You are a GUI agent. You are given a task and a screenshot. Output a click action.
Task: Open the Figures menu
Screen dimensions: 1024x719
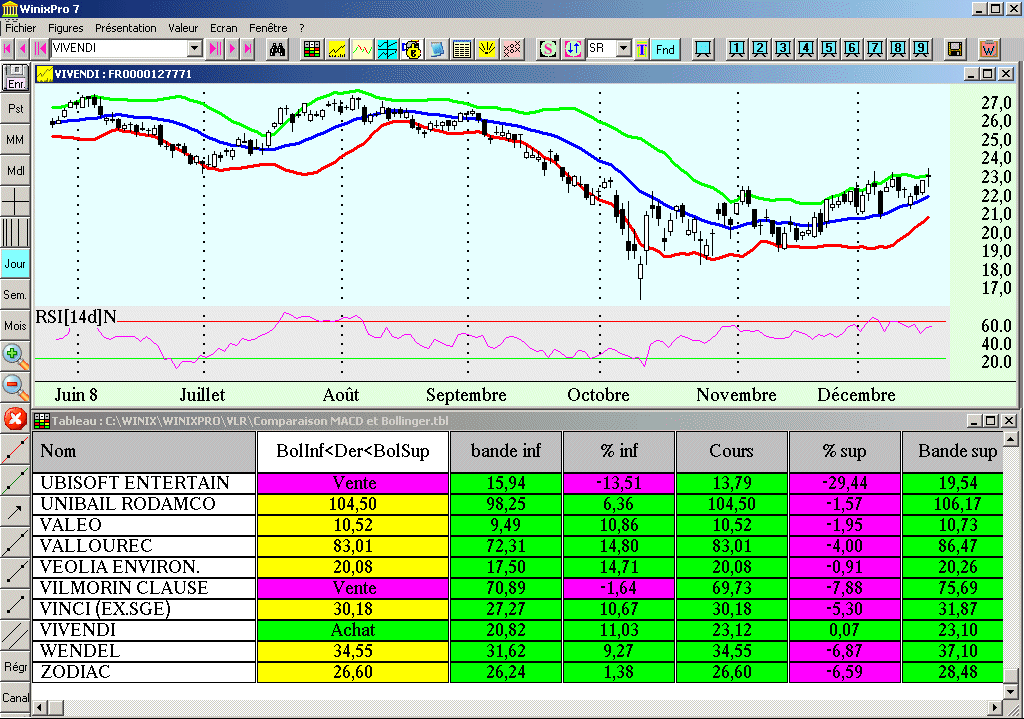tap(66, 28)
